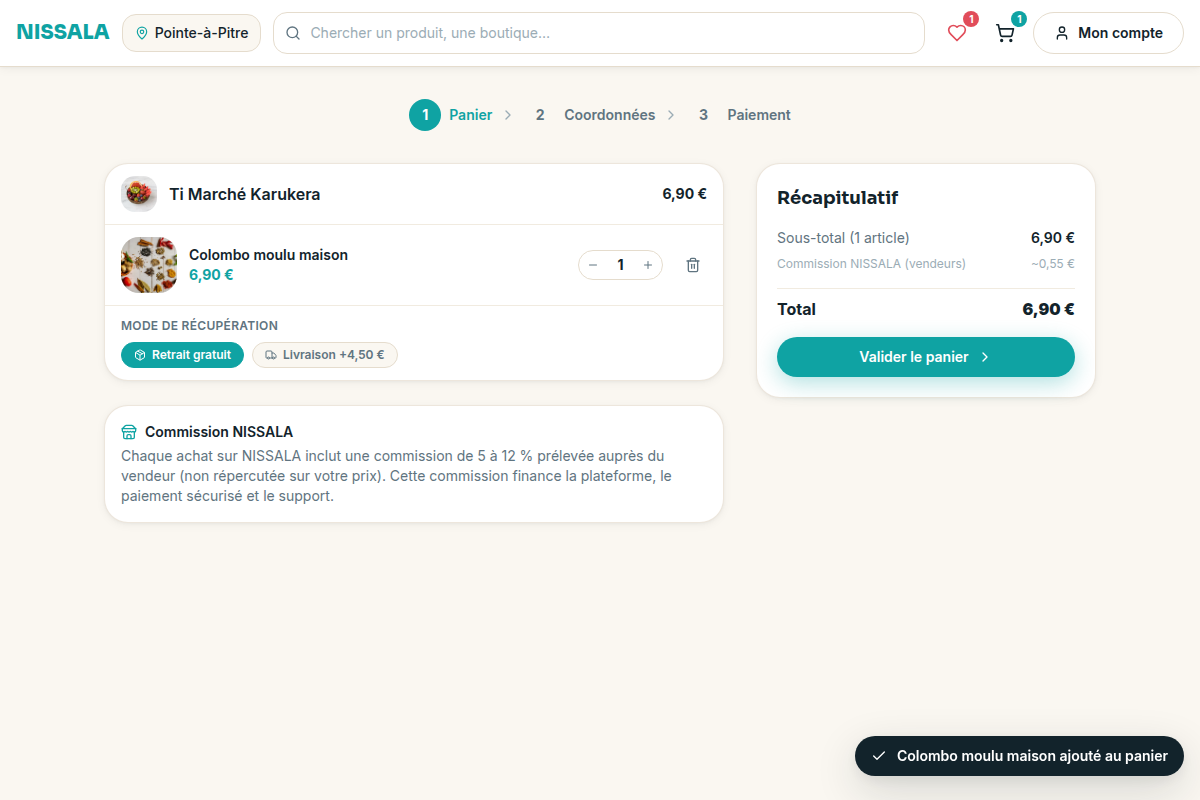The height and width of the screenshot is (800, 1200).
Task: Click the Commission NISSALA storefront icon
Action: [129, 432]
